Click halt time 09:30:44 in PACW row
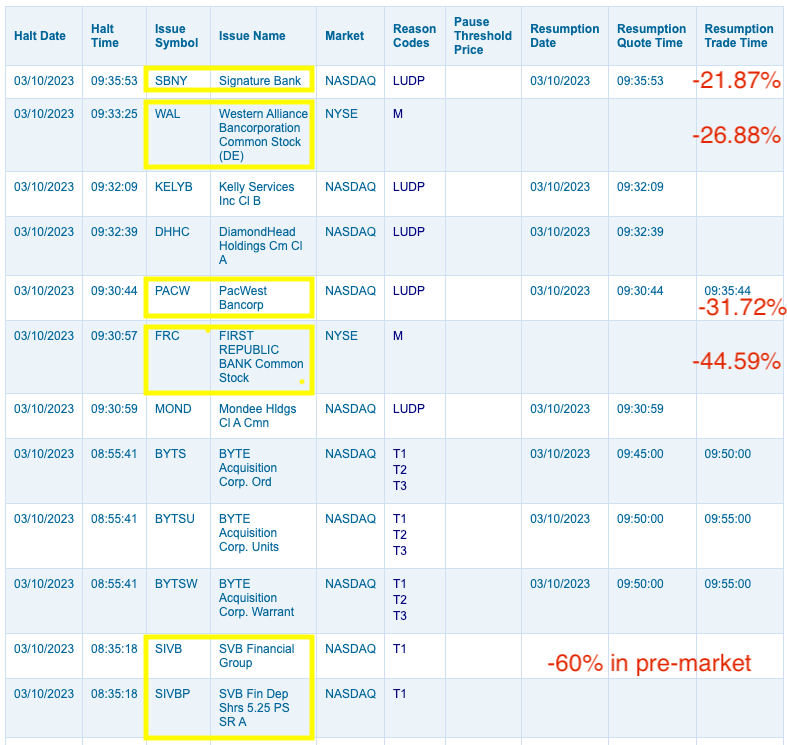Screen dimensions: 787x745 pos(114,291)
